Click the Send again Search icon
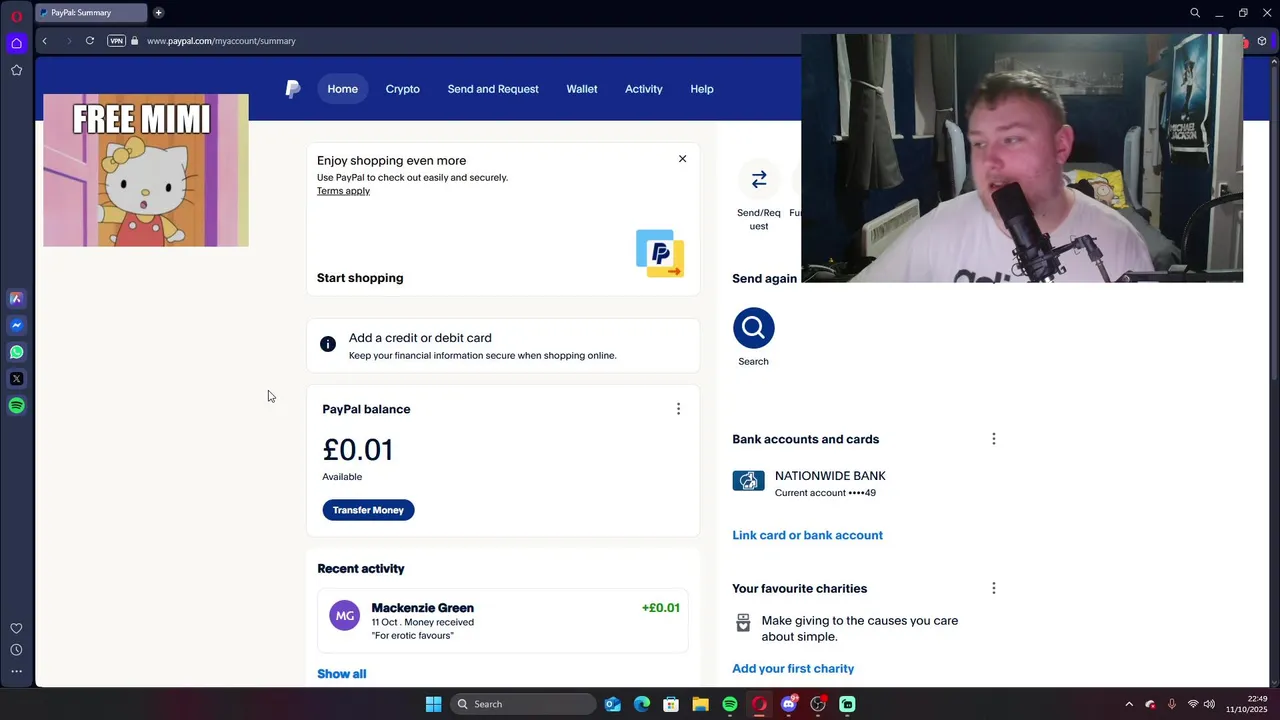Viewport: 1280px width, 720px height. click(753, 328)
